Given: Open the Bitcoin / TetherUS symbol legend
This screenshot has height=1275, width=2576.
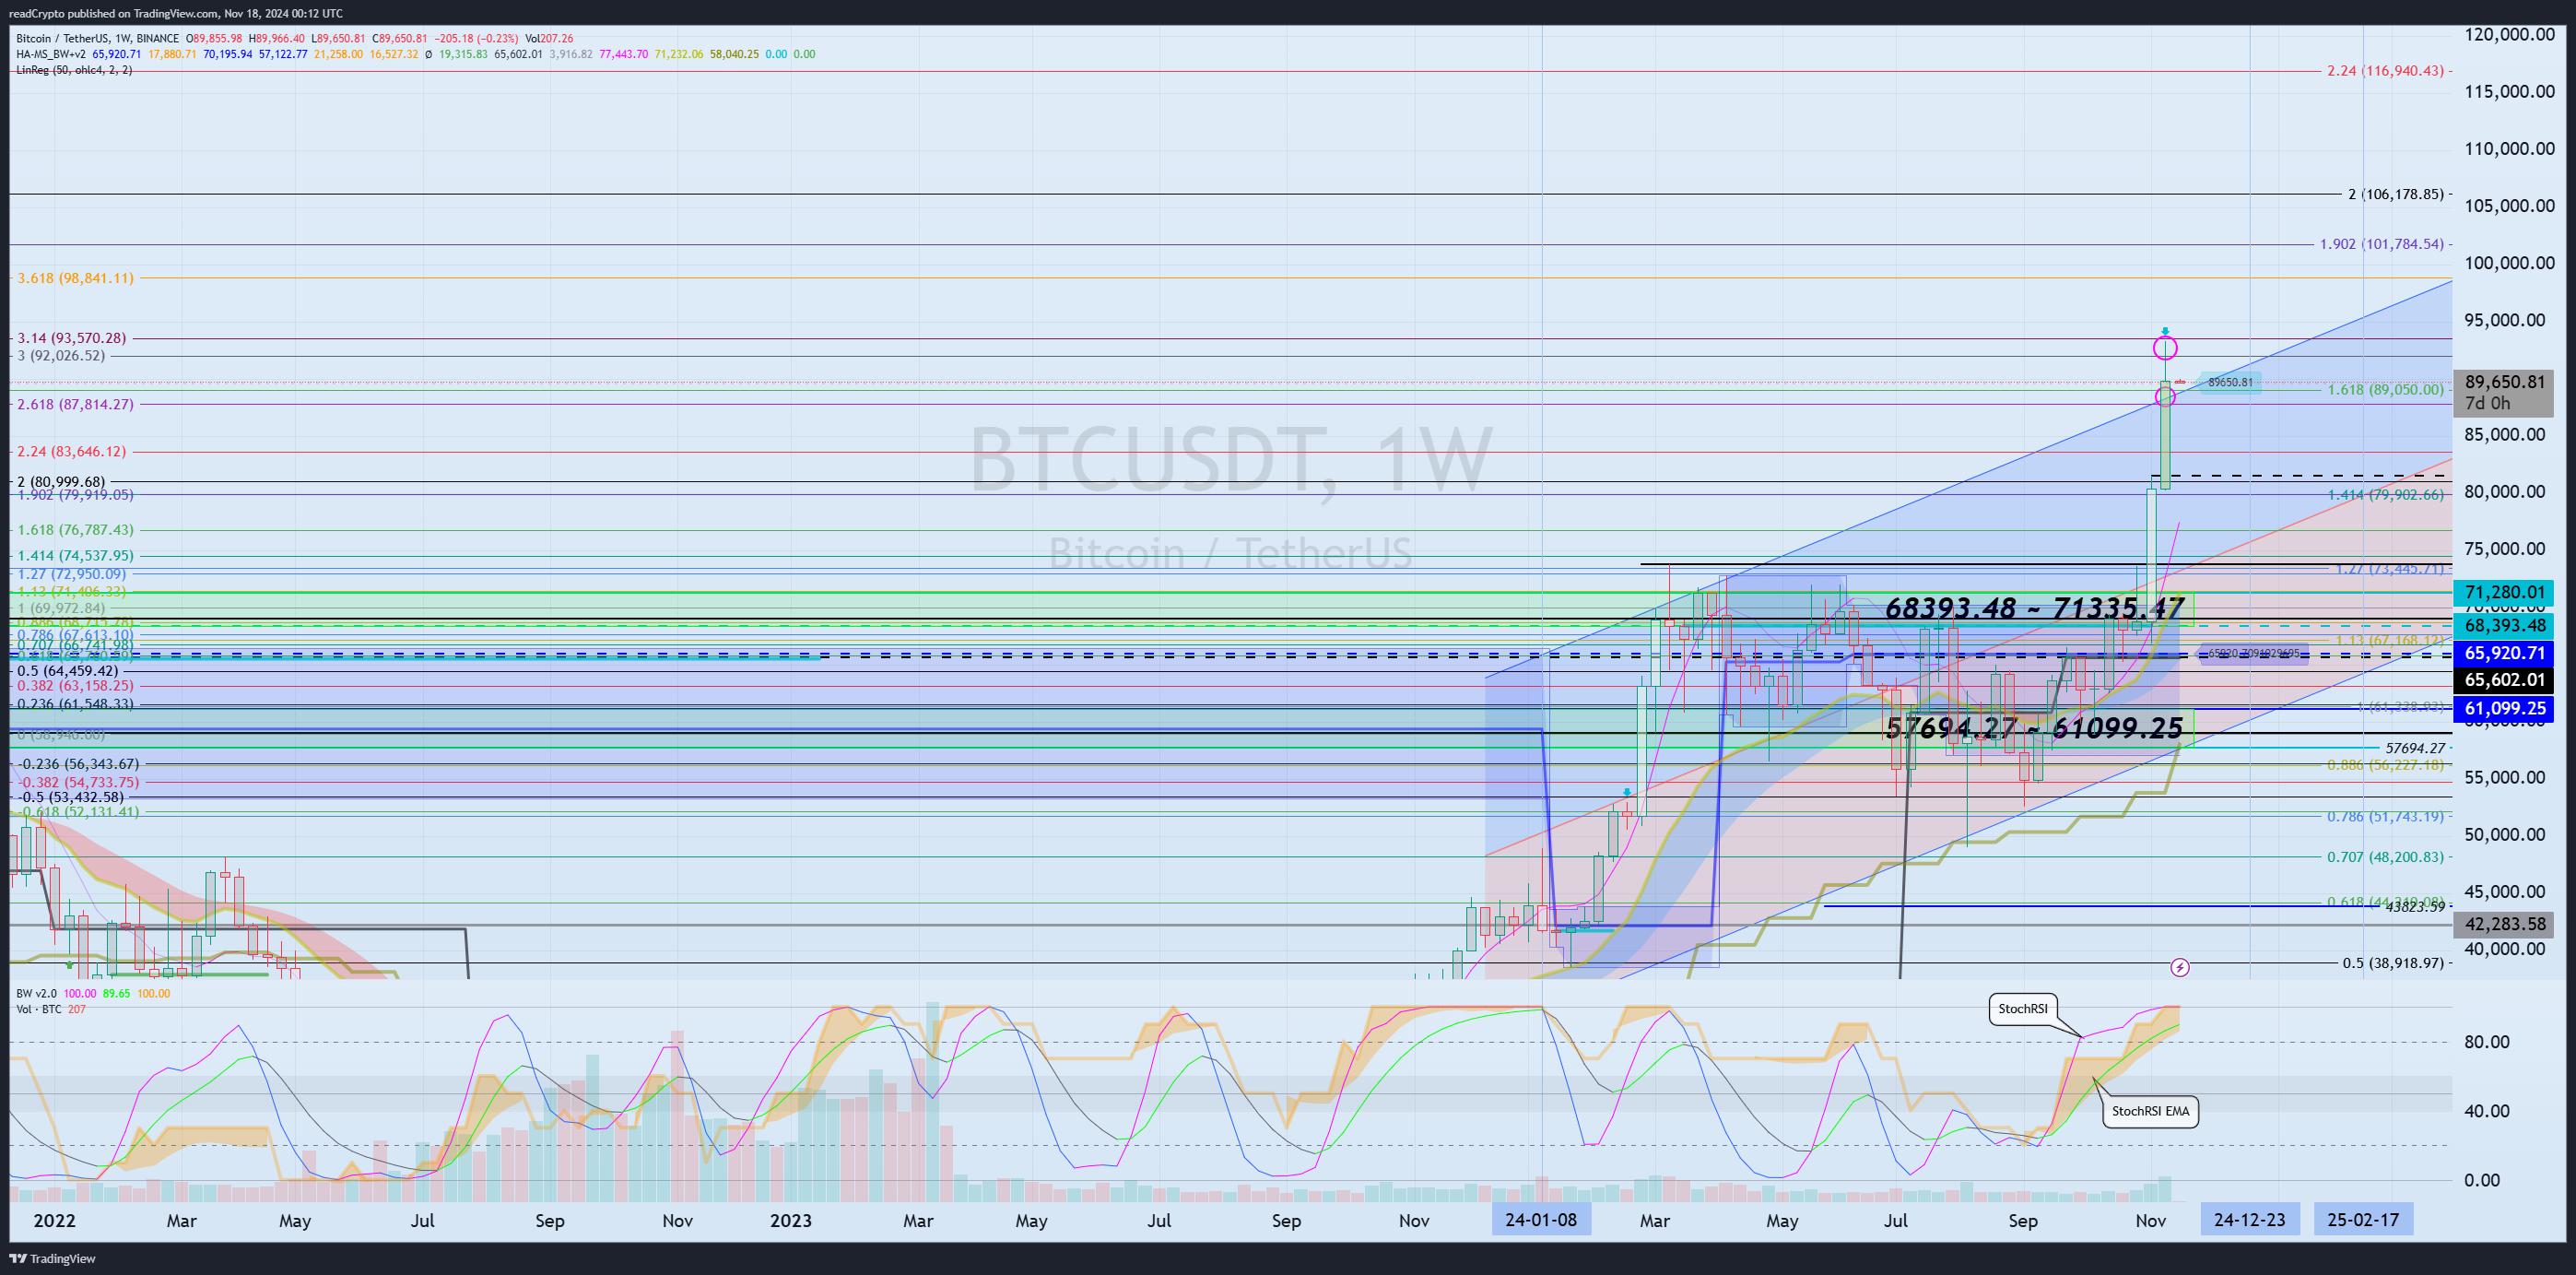Looking at the screenshot, I should click(x=97, y=38).
